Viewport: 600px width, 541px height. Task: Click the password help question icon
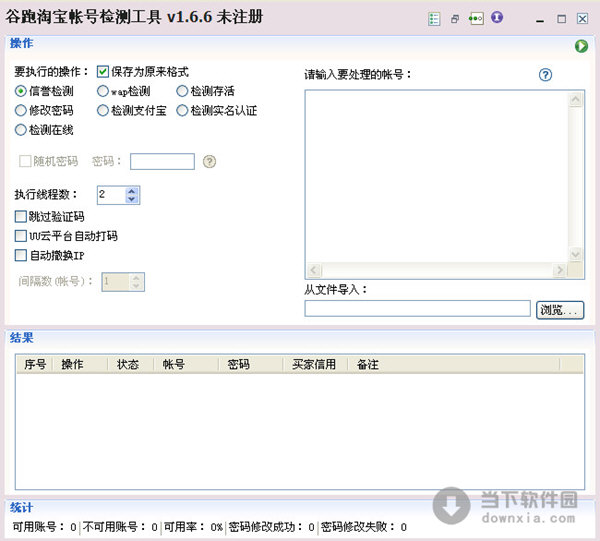pos(209,161)
